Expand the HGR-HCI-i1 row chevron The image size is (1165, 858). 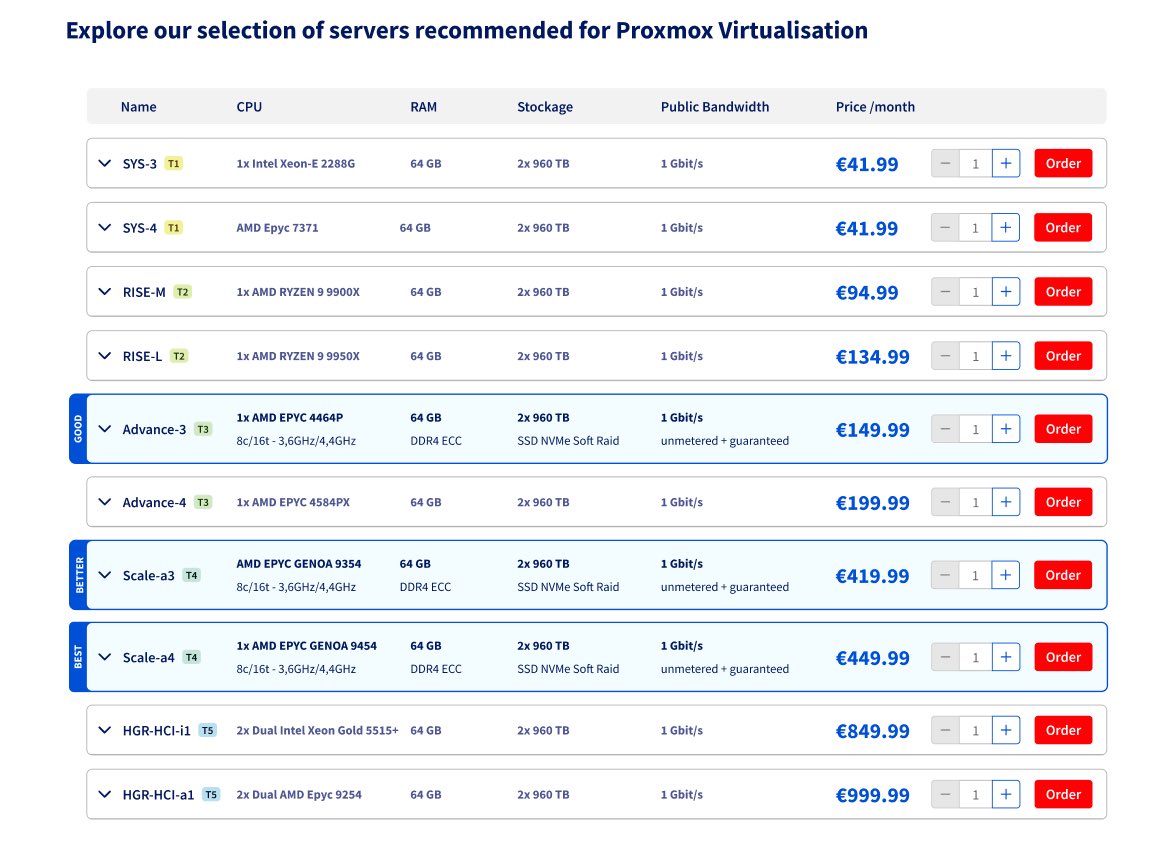[105, 730]
